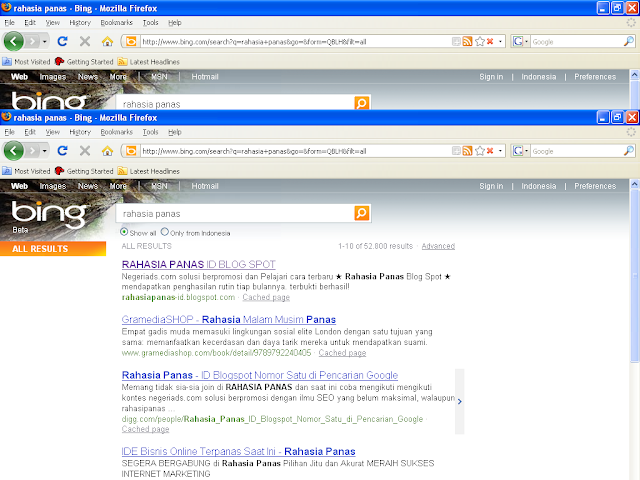
Task: Open search engine dropdown in front window
Action: pyautogui.click(x=527, y=151)
